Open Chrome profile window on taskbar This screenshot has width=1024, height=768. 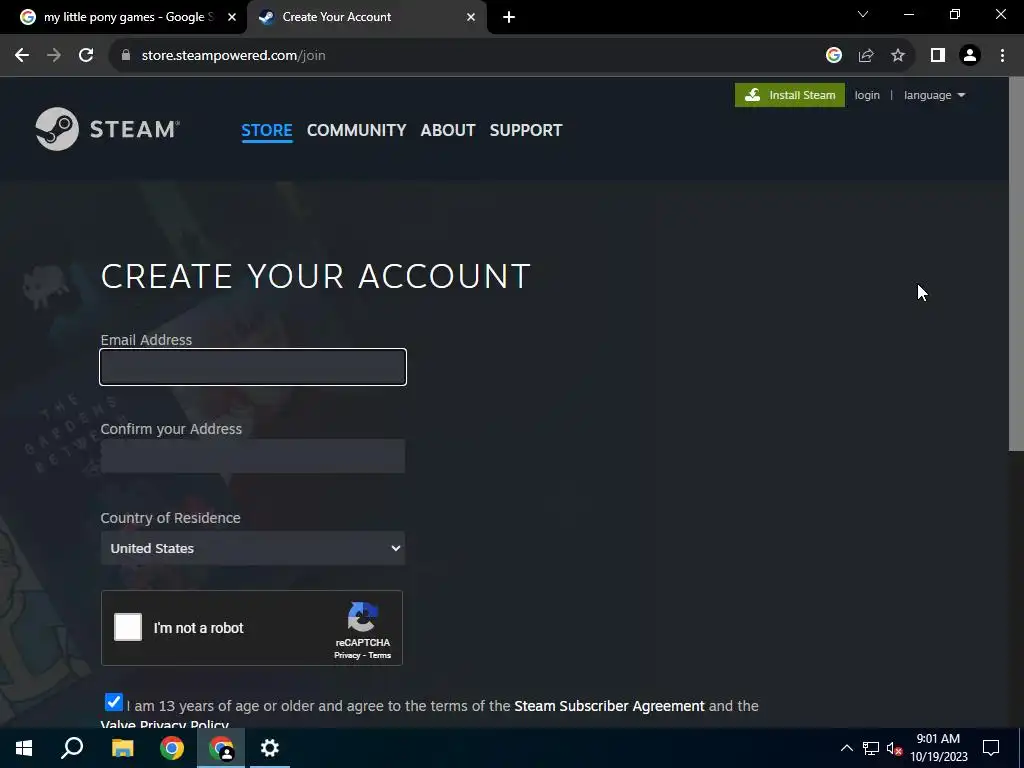(221, 748)
